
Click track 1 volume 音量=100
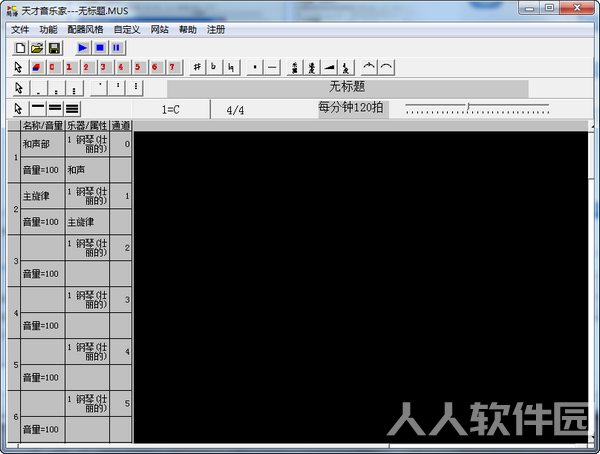(x=42, y=170)
